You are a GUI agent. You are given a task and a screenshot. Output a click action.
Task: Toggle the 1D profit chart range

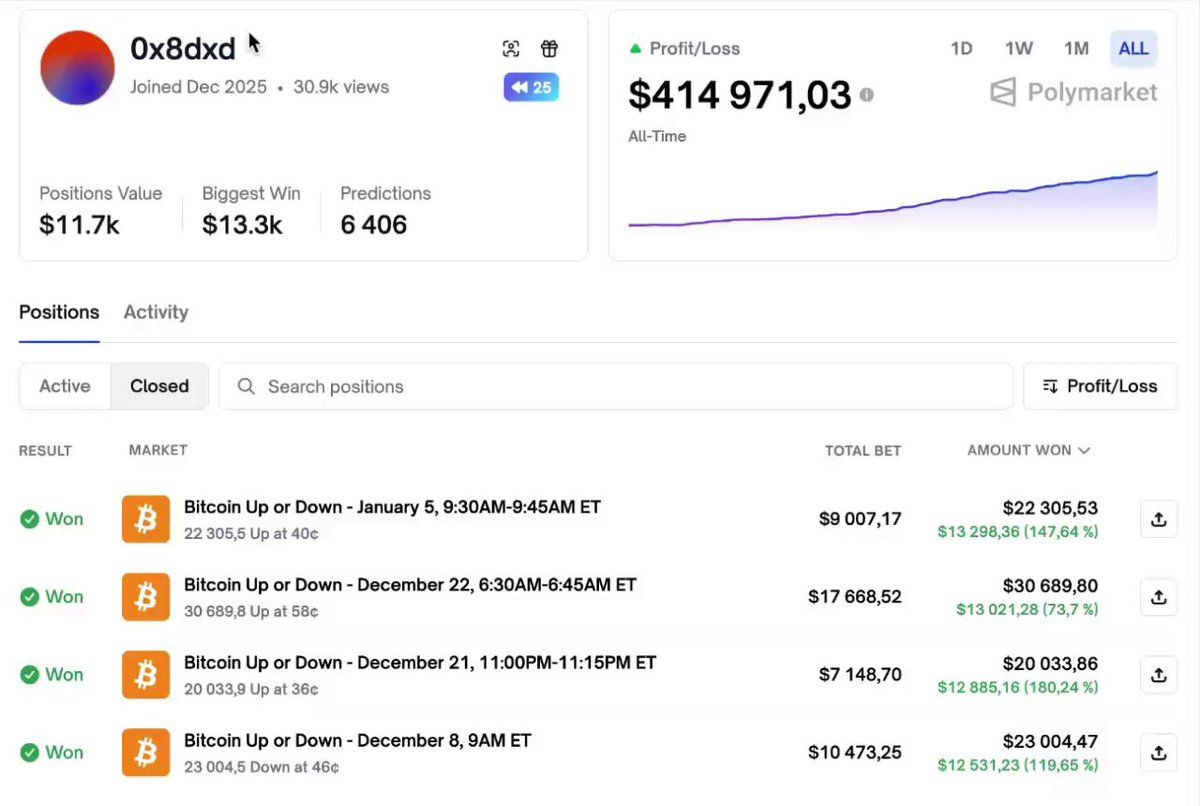(x=961, y=48)
